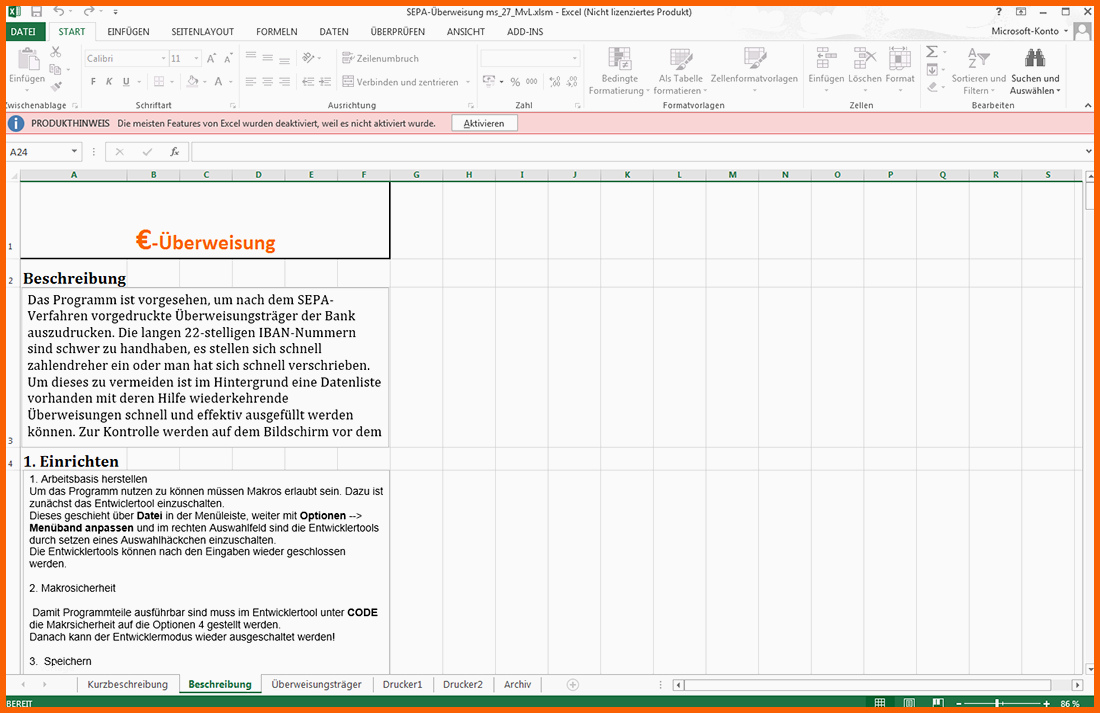Click the Aktivieren button
Viewport: 1100px width, 713px height.
[x=484, y=123]
